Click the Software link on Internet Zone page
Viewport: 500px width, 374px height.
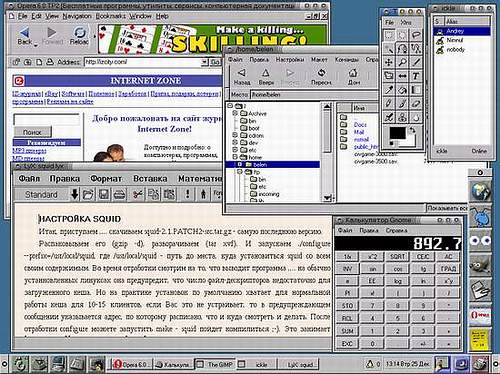coord(73,94)
